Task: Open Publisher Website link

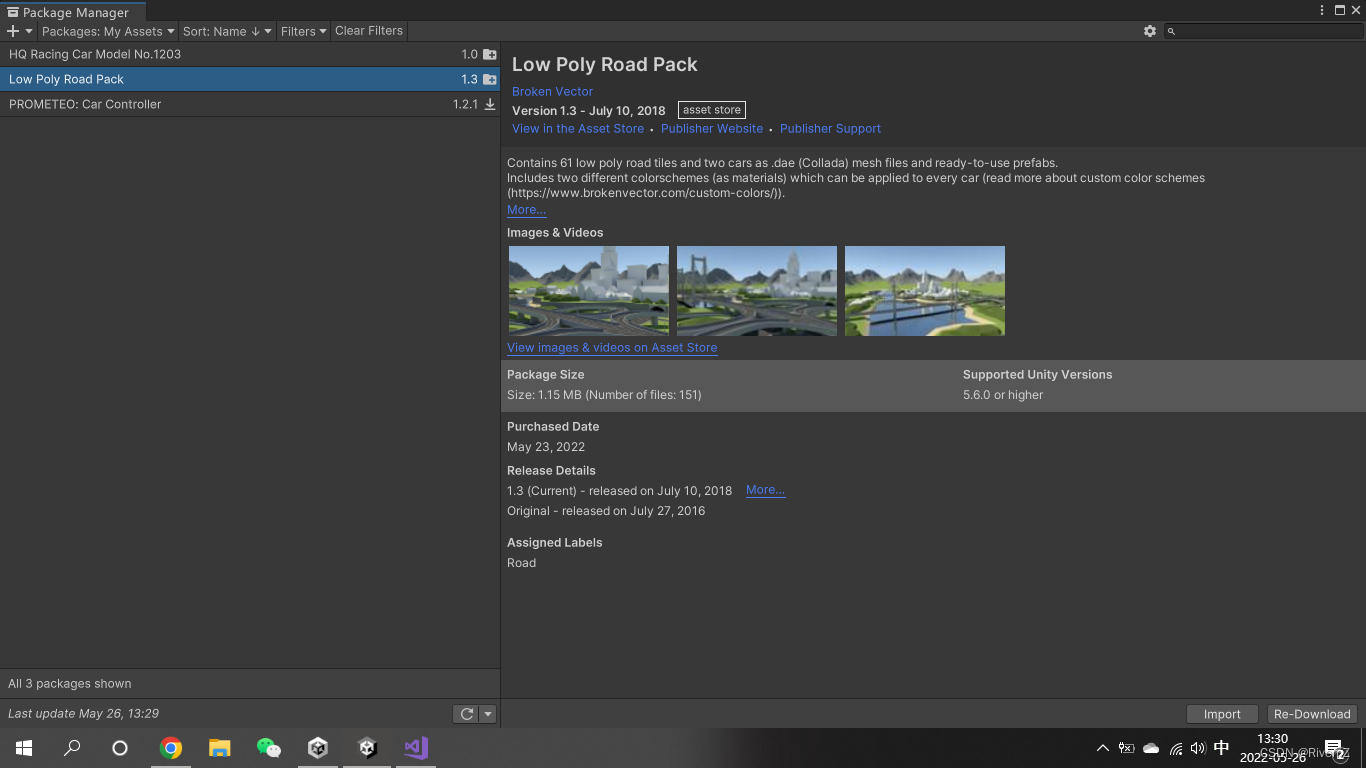Action: pyautogui.click(x=712, y=128)
